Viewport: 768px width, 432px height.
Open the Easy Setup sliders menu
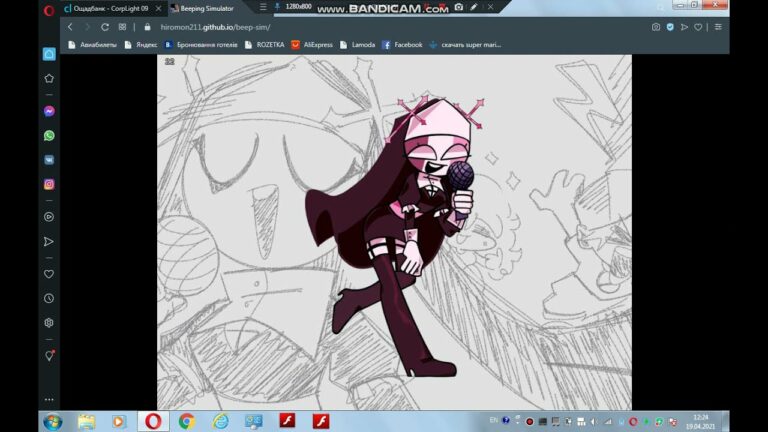point(718,27)
